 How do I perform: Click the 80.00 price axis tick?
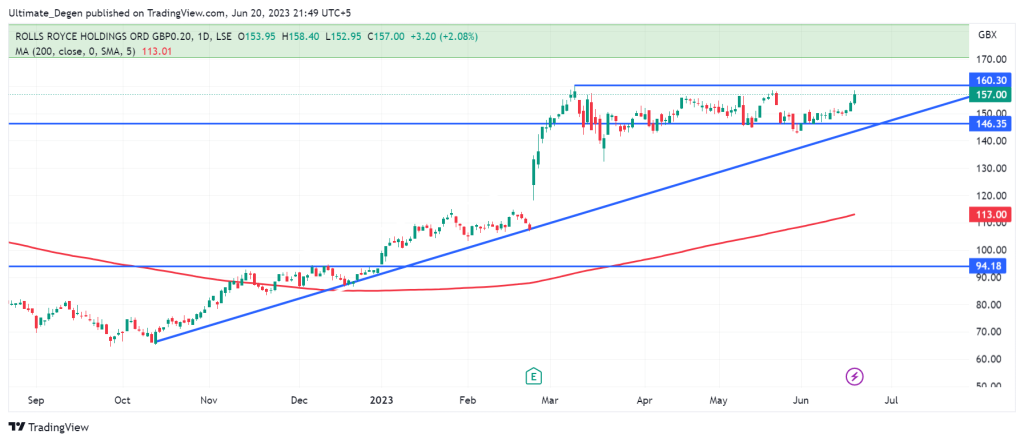point(991,305)
